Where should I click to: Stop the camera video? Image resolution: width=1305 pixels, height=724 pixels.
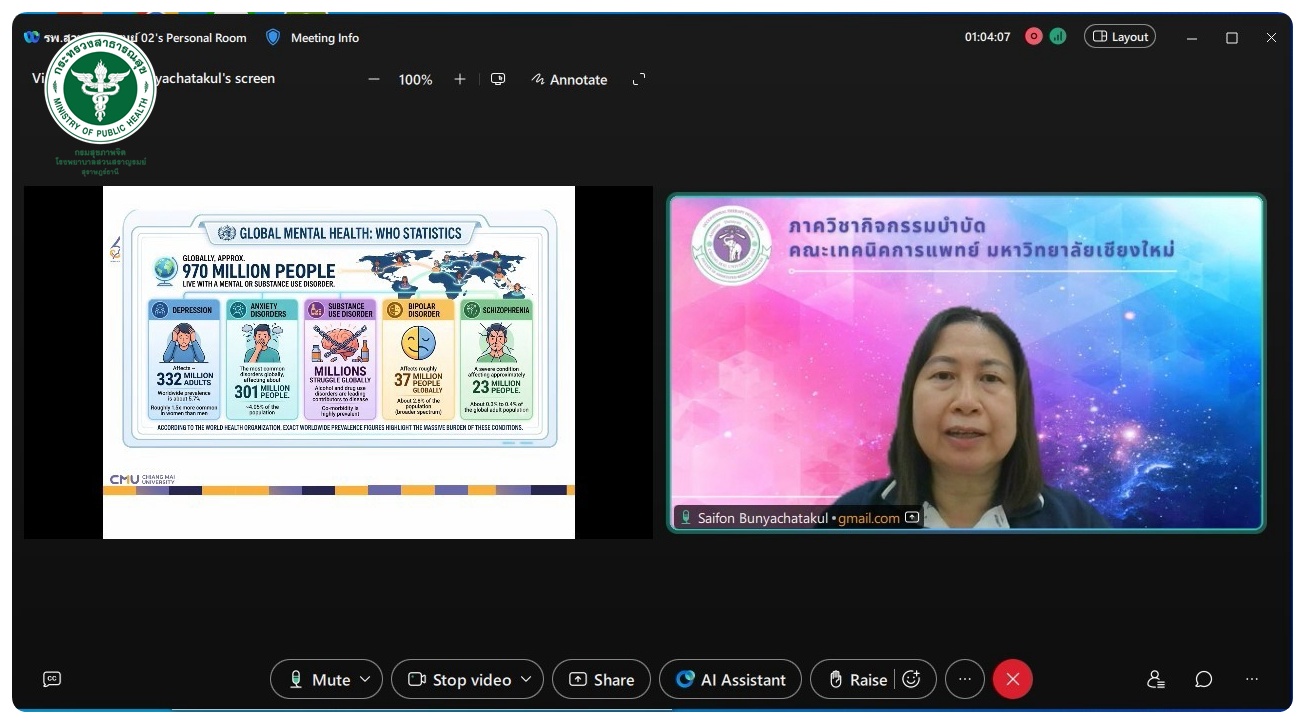tap(460, 679)
